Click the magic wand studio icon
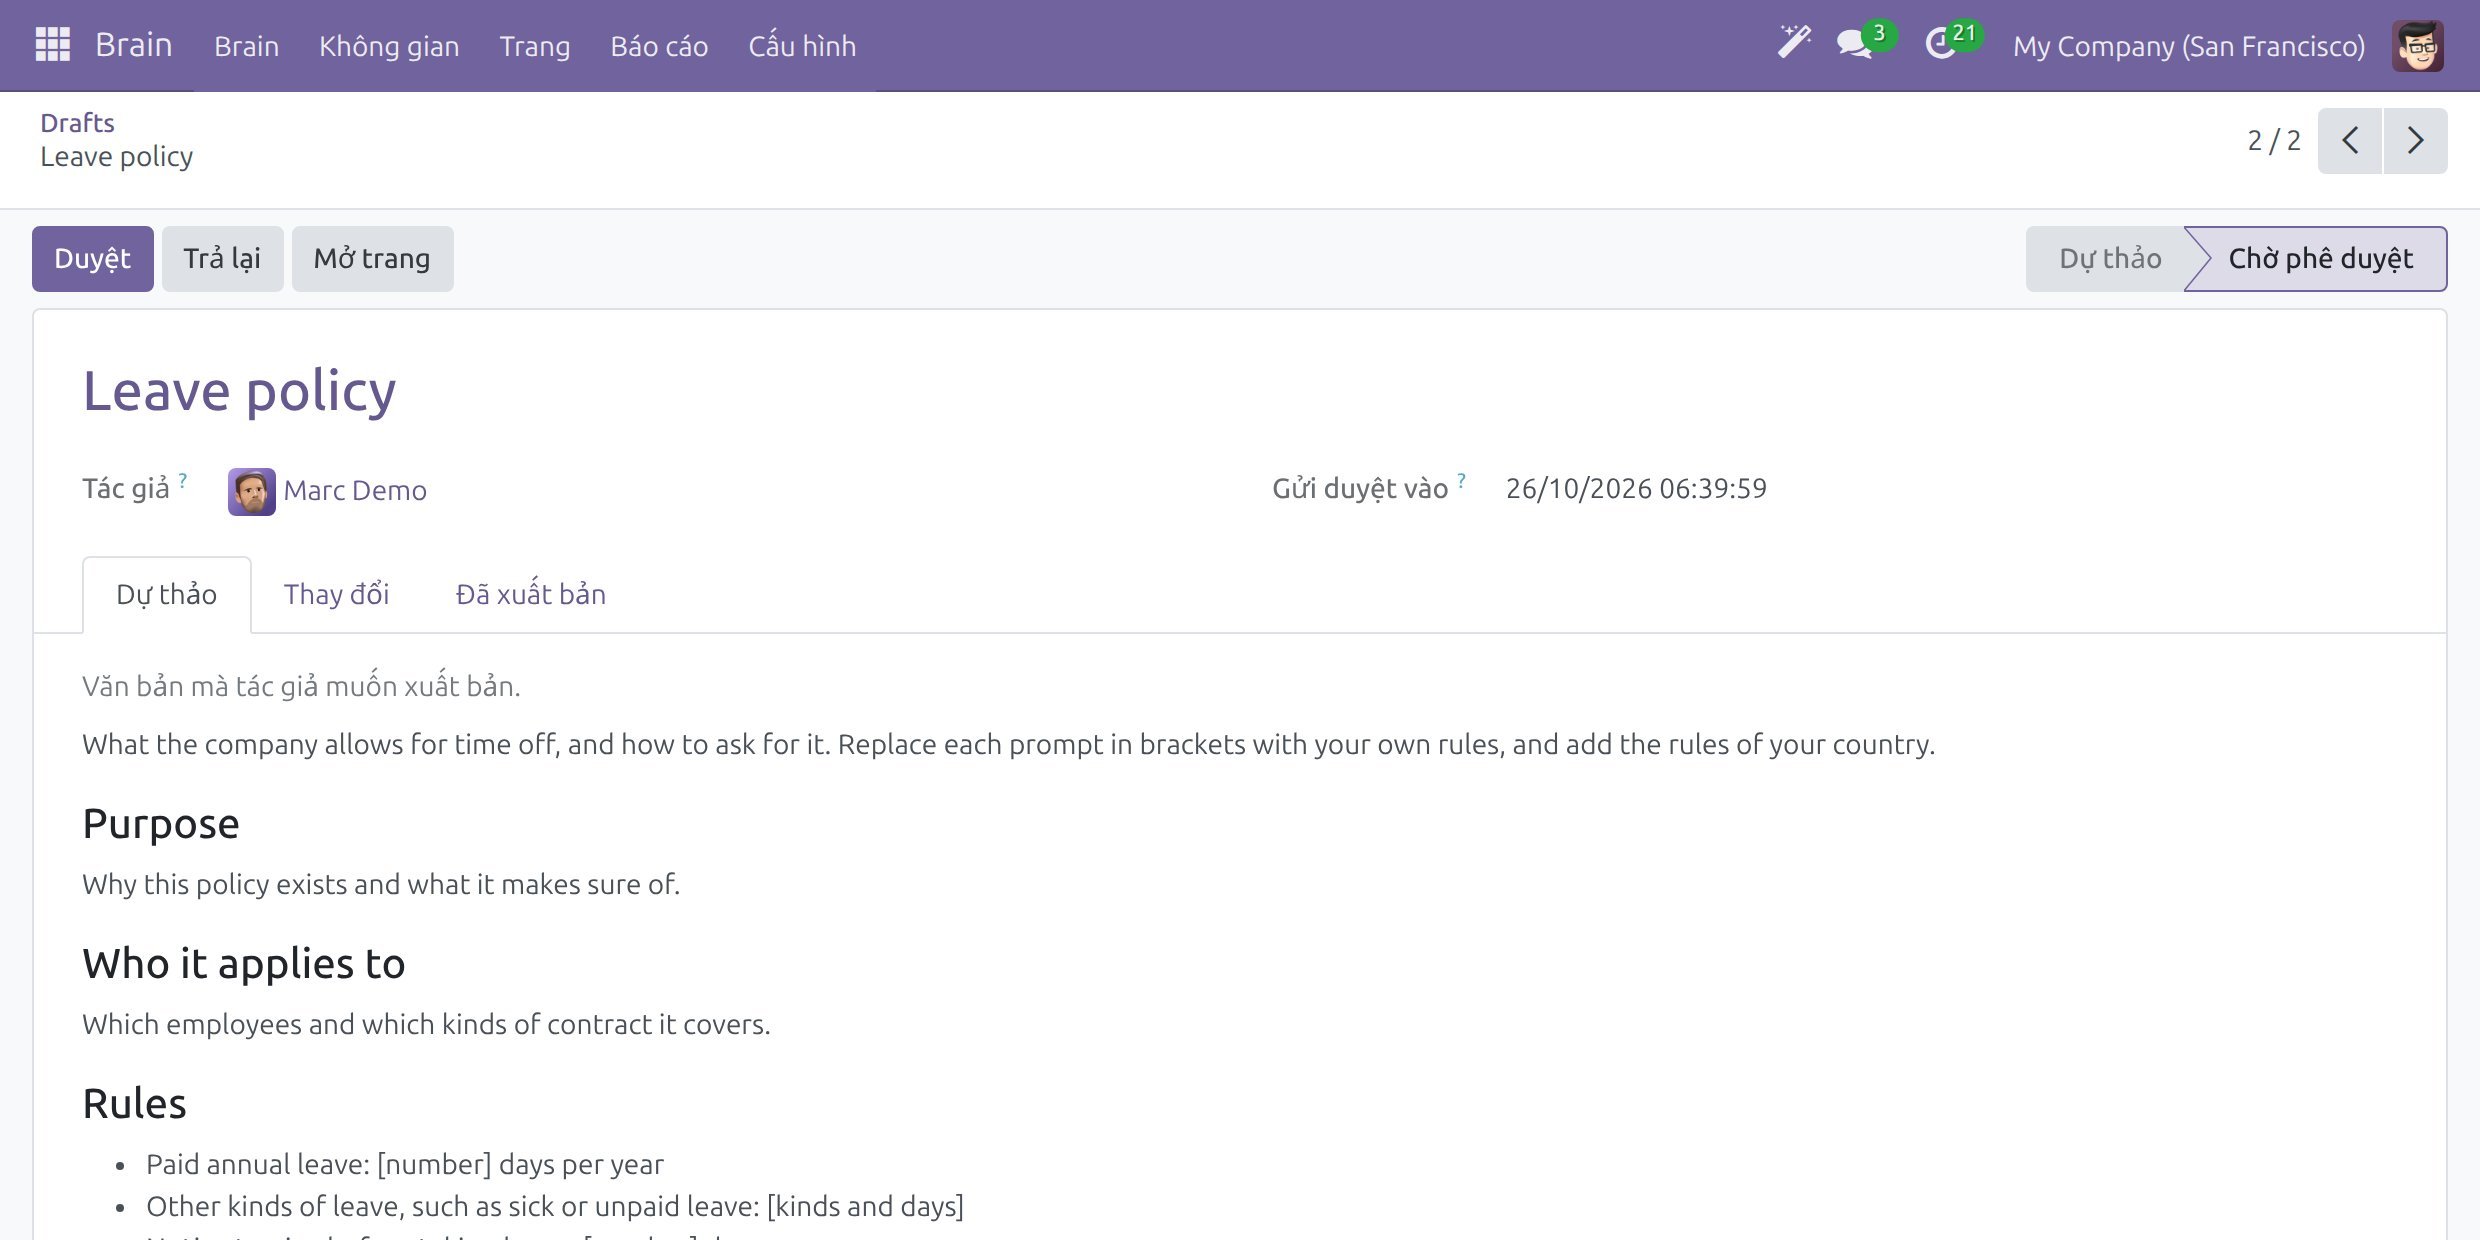This screenshot has height=1240, width=2480. point(1794,44)
